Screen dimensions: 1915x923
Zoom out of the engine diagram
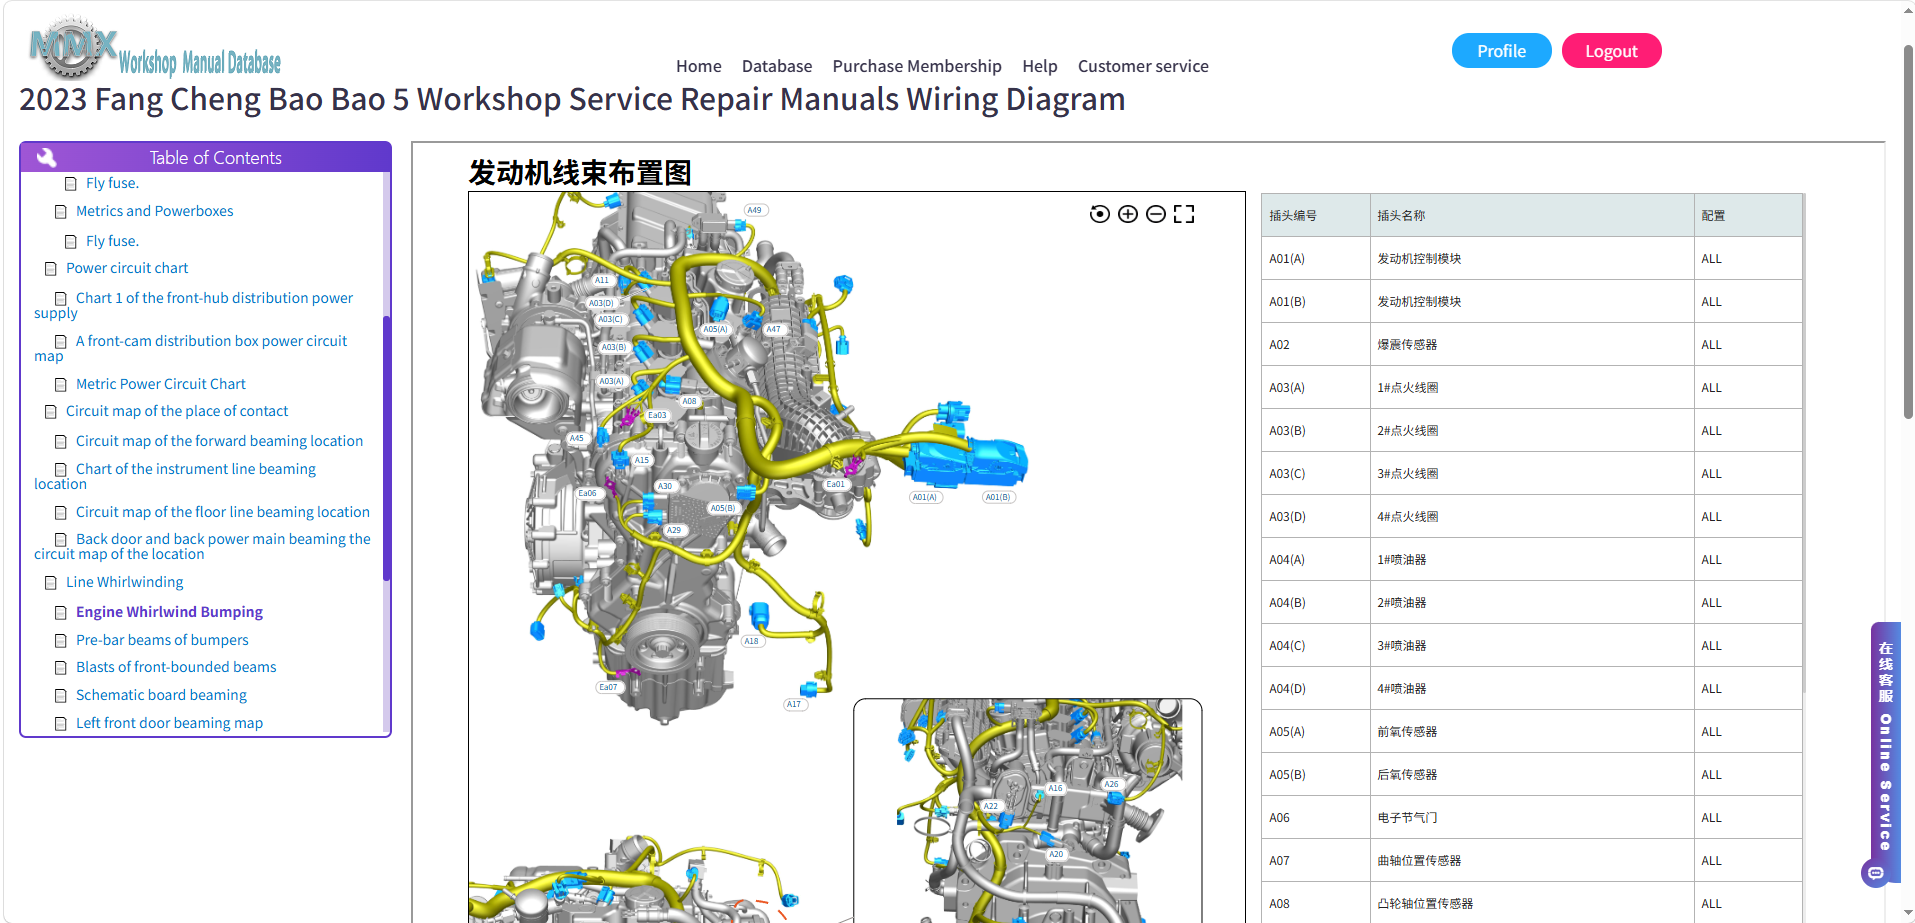pos(1155,214)
